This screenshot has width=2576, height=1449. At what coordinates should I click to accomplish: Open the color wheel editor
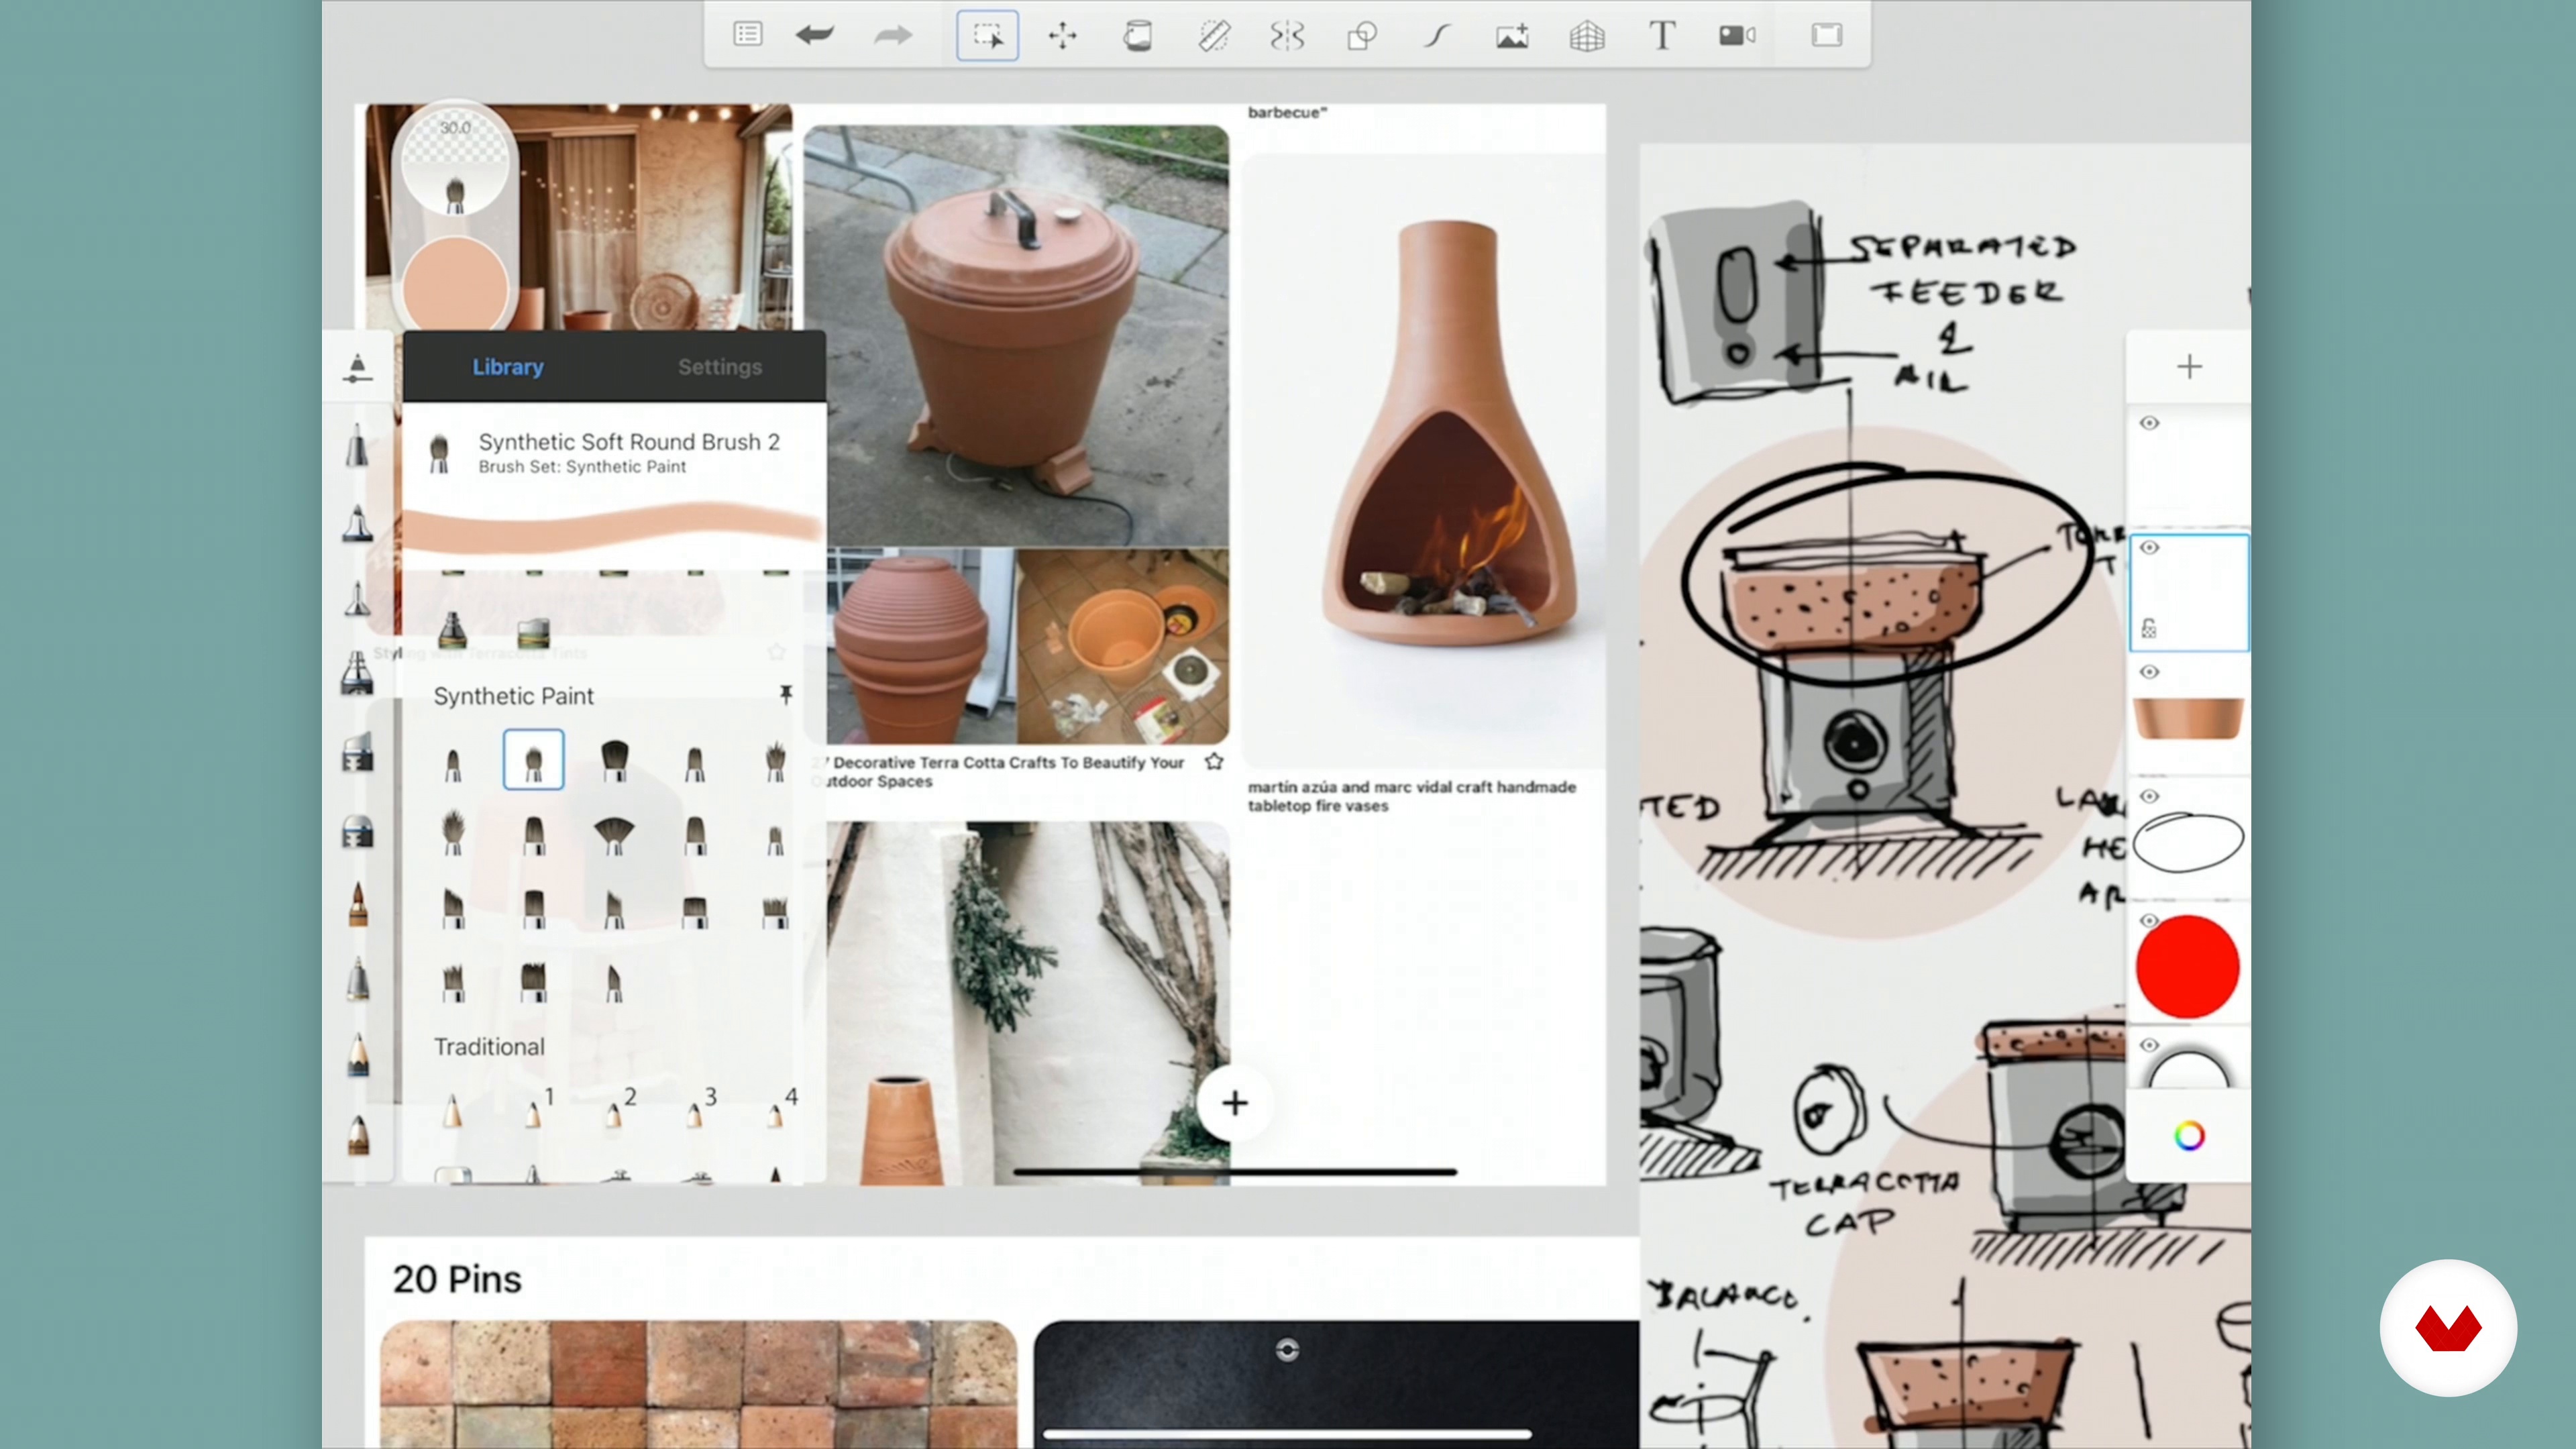tap(2189, 1136)
